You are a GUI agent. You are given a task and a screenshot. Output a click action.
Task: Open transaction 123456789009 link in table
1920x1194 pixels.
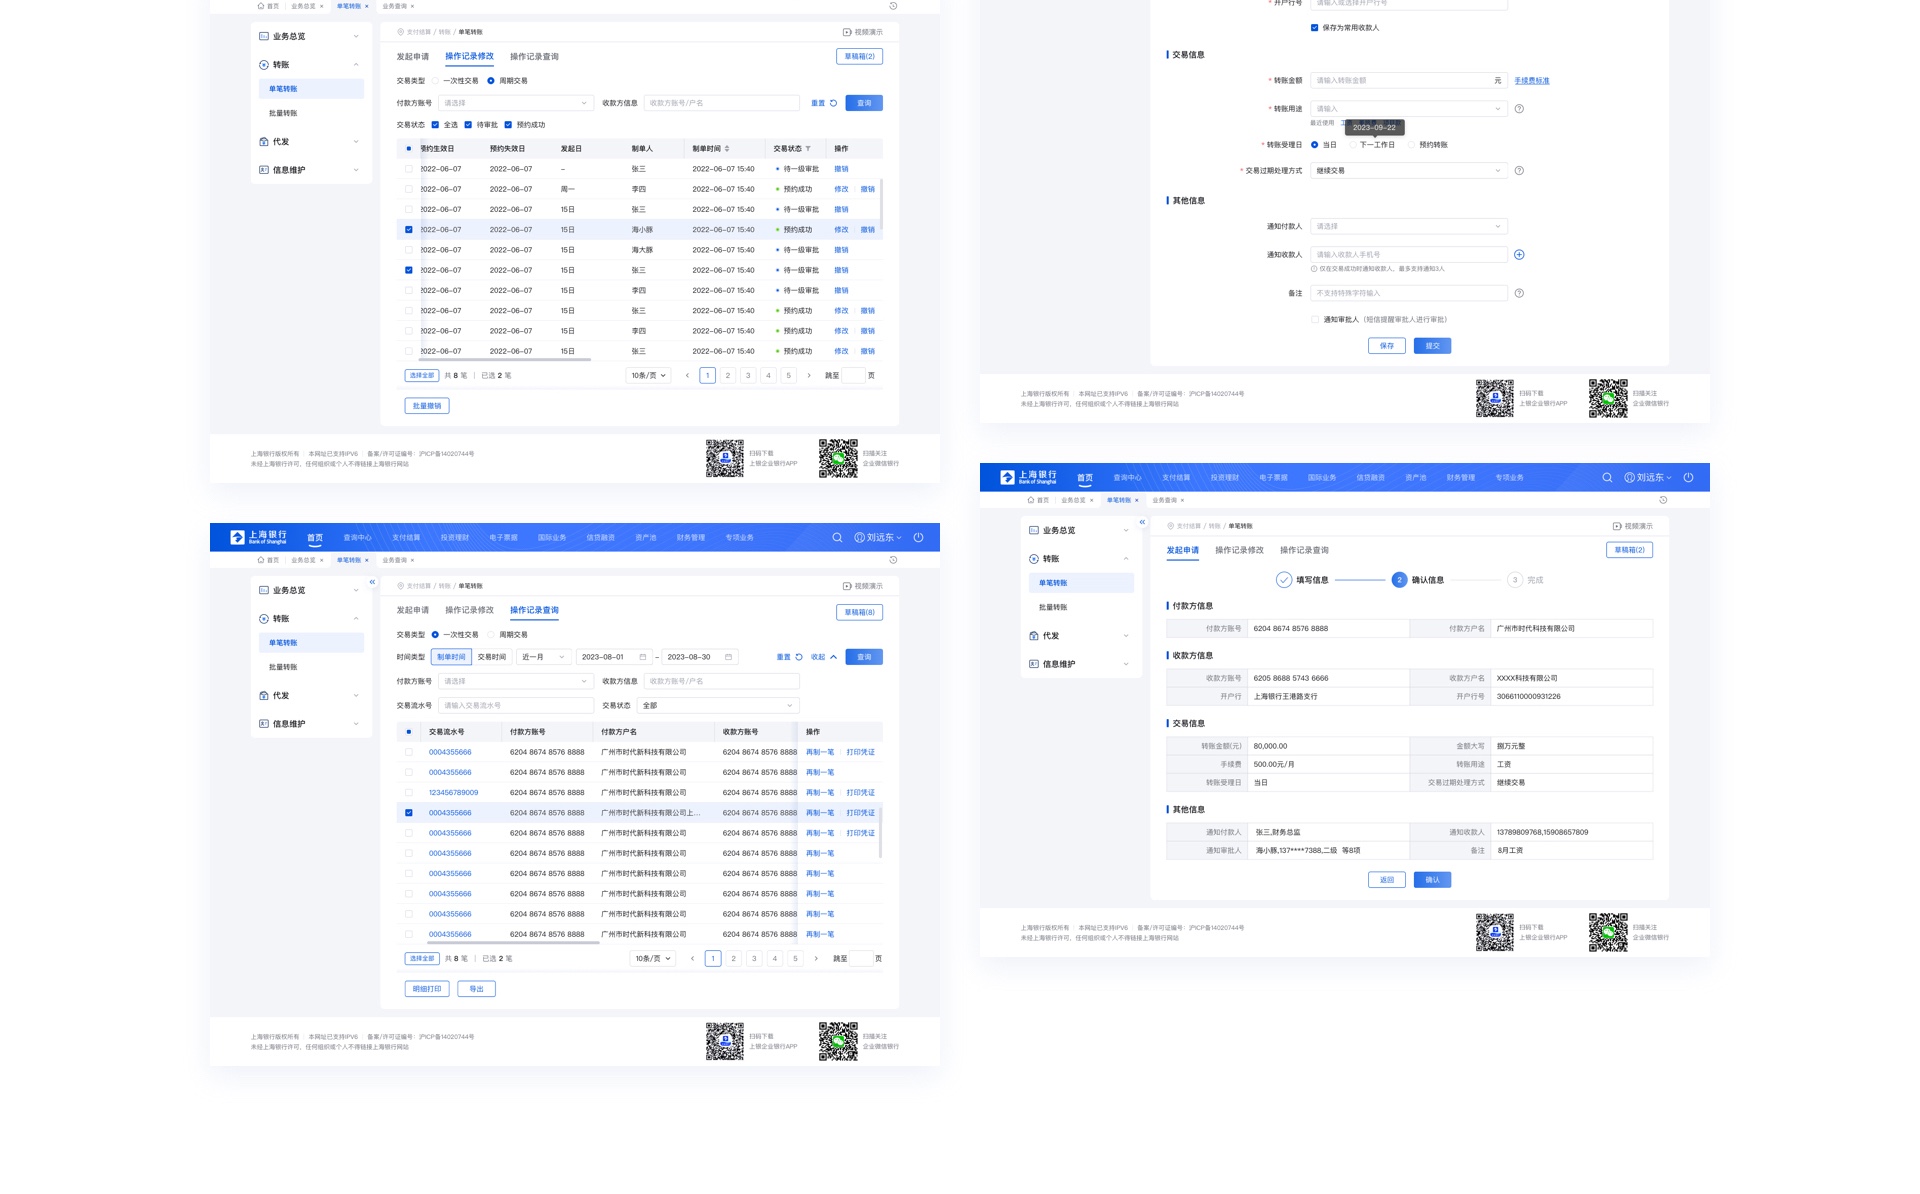453,793
